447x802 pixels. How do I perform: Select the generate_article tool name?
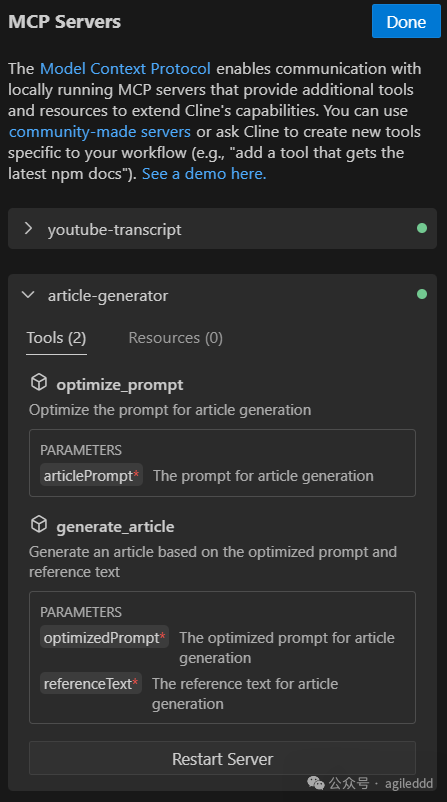pos(115,527)
